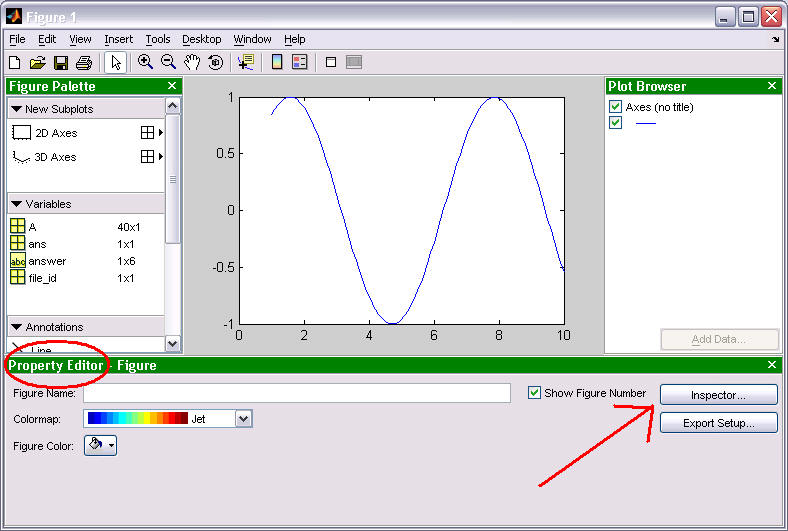Select the Data Cursor tool
Viewport: 788px width, 531px height.
pyautogui.click(x=245, y=62)
